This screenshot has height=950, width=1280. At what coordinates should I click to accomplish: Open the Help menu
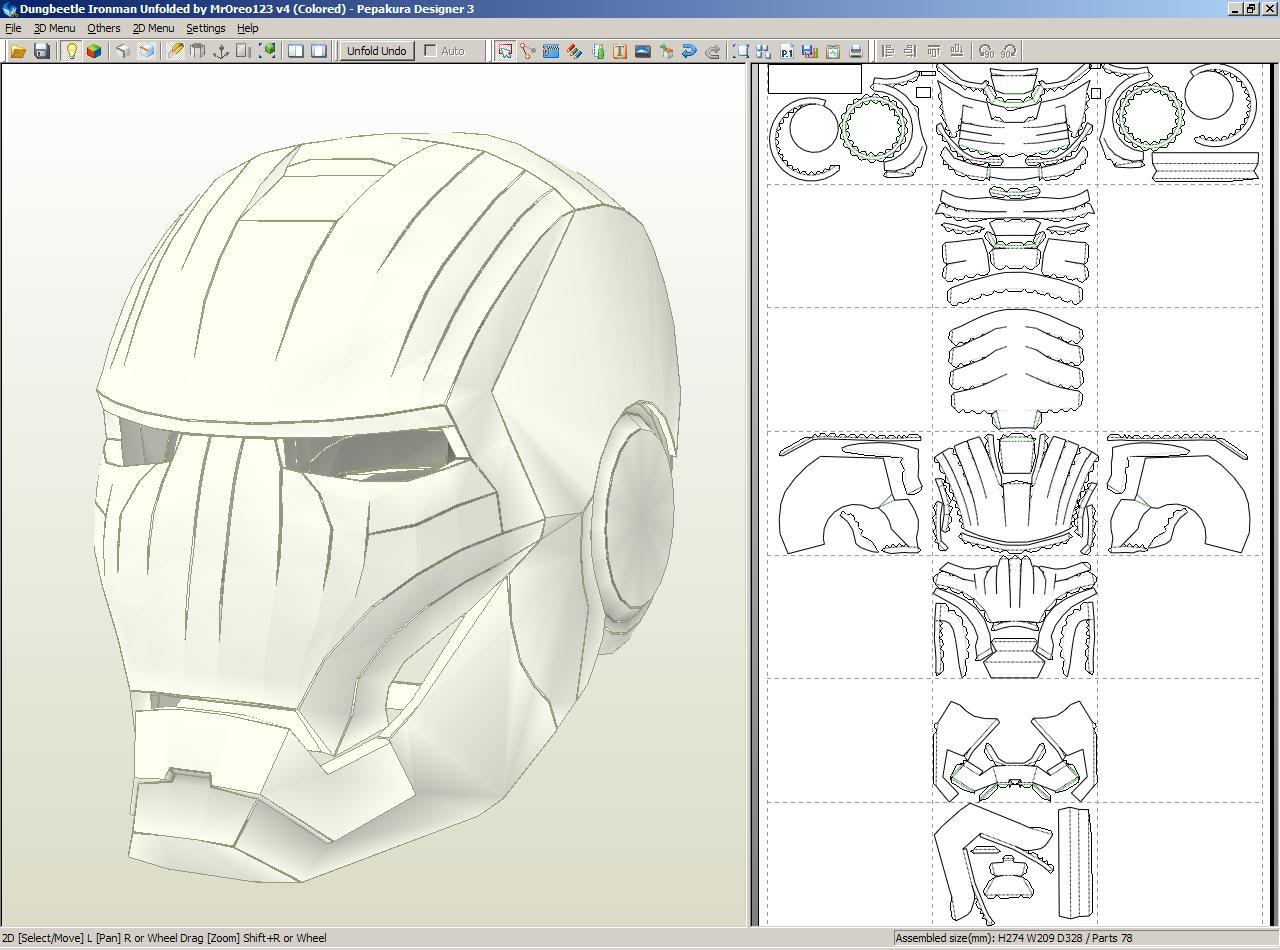pos(247,28)
